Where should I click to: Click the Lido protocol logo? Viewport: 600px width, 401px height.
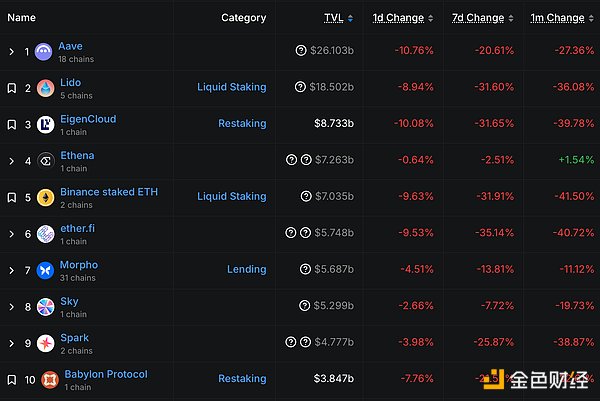point(44,88)
